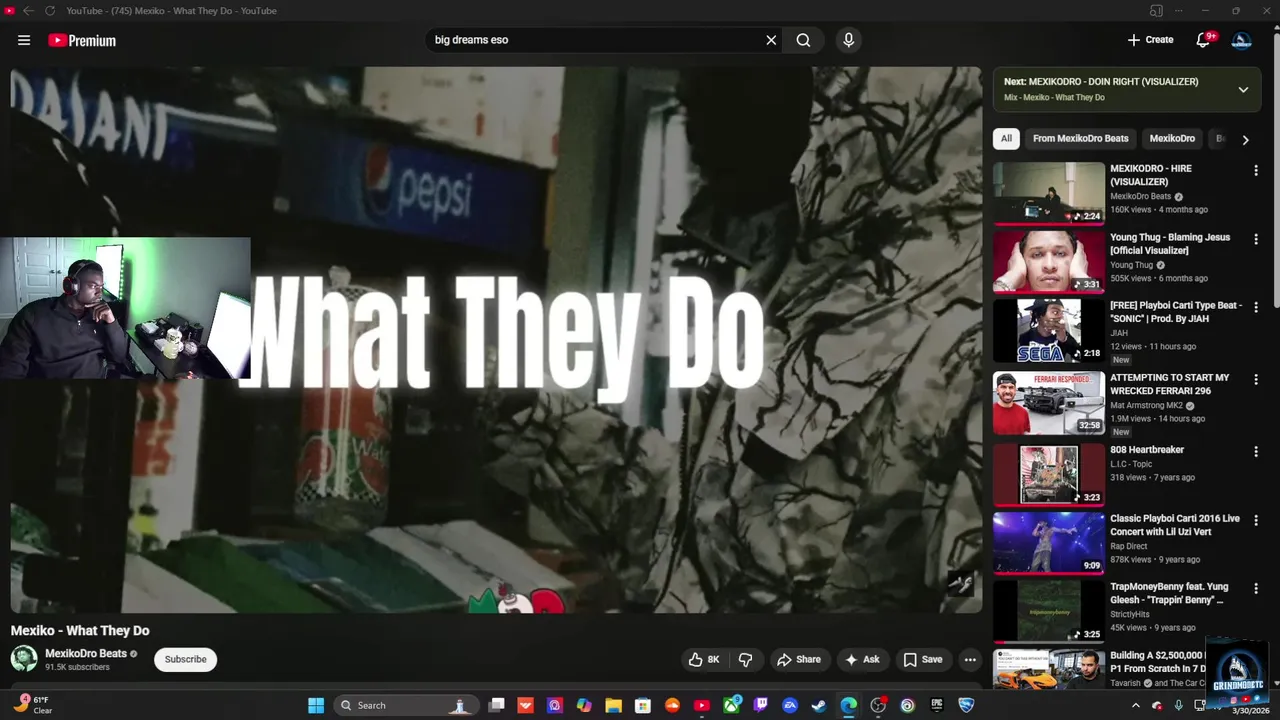Subscribe to MexikoDro Beats
This screenshot has width=1280, height=720.
(x=185, y=659)
